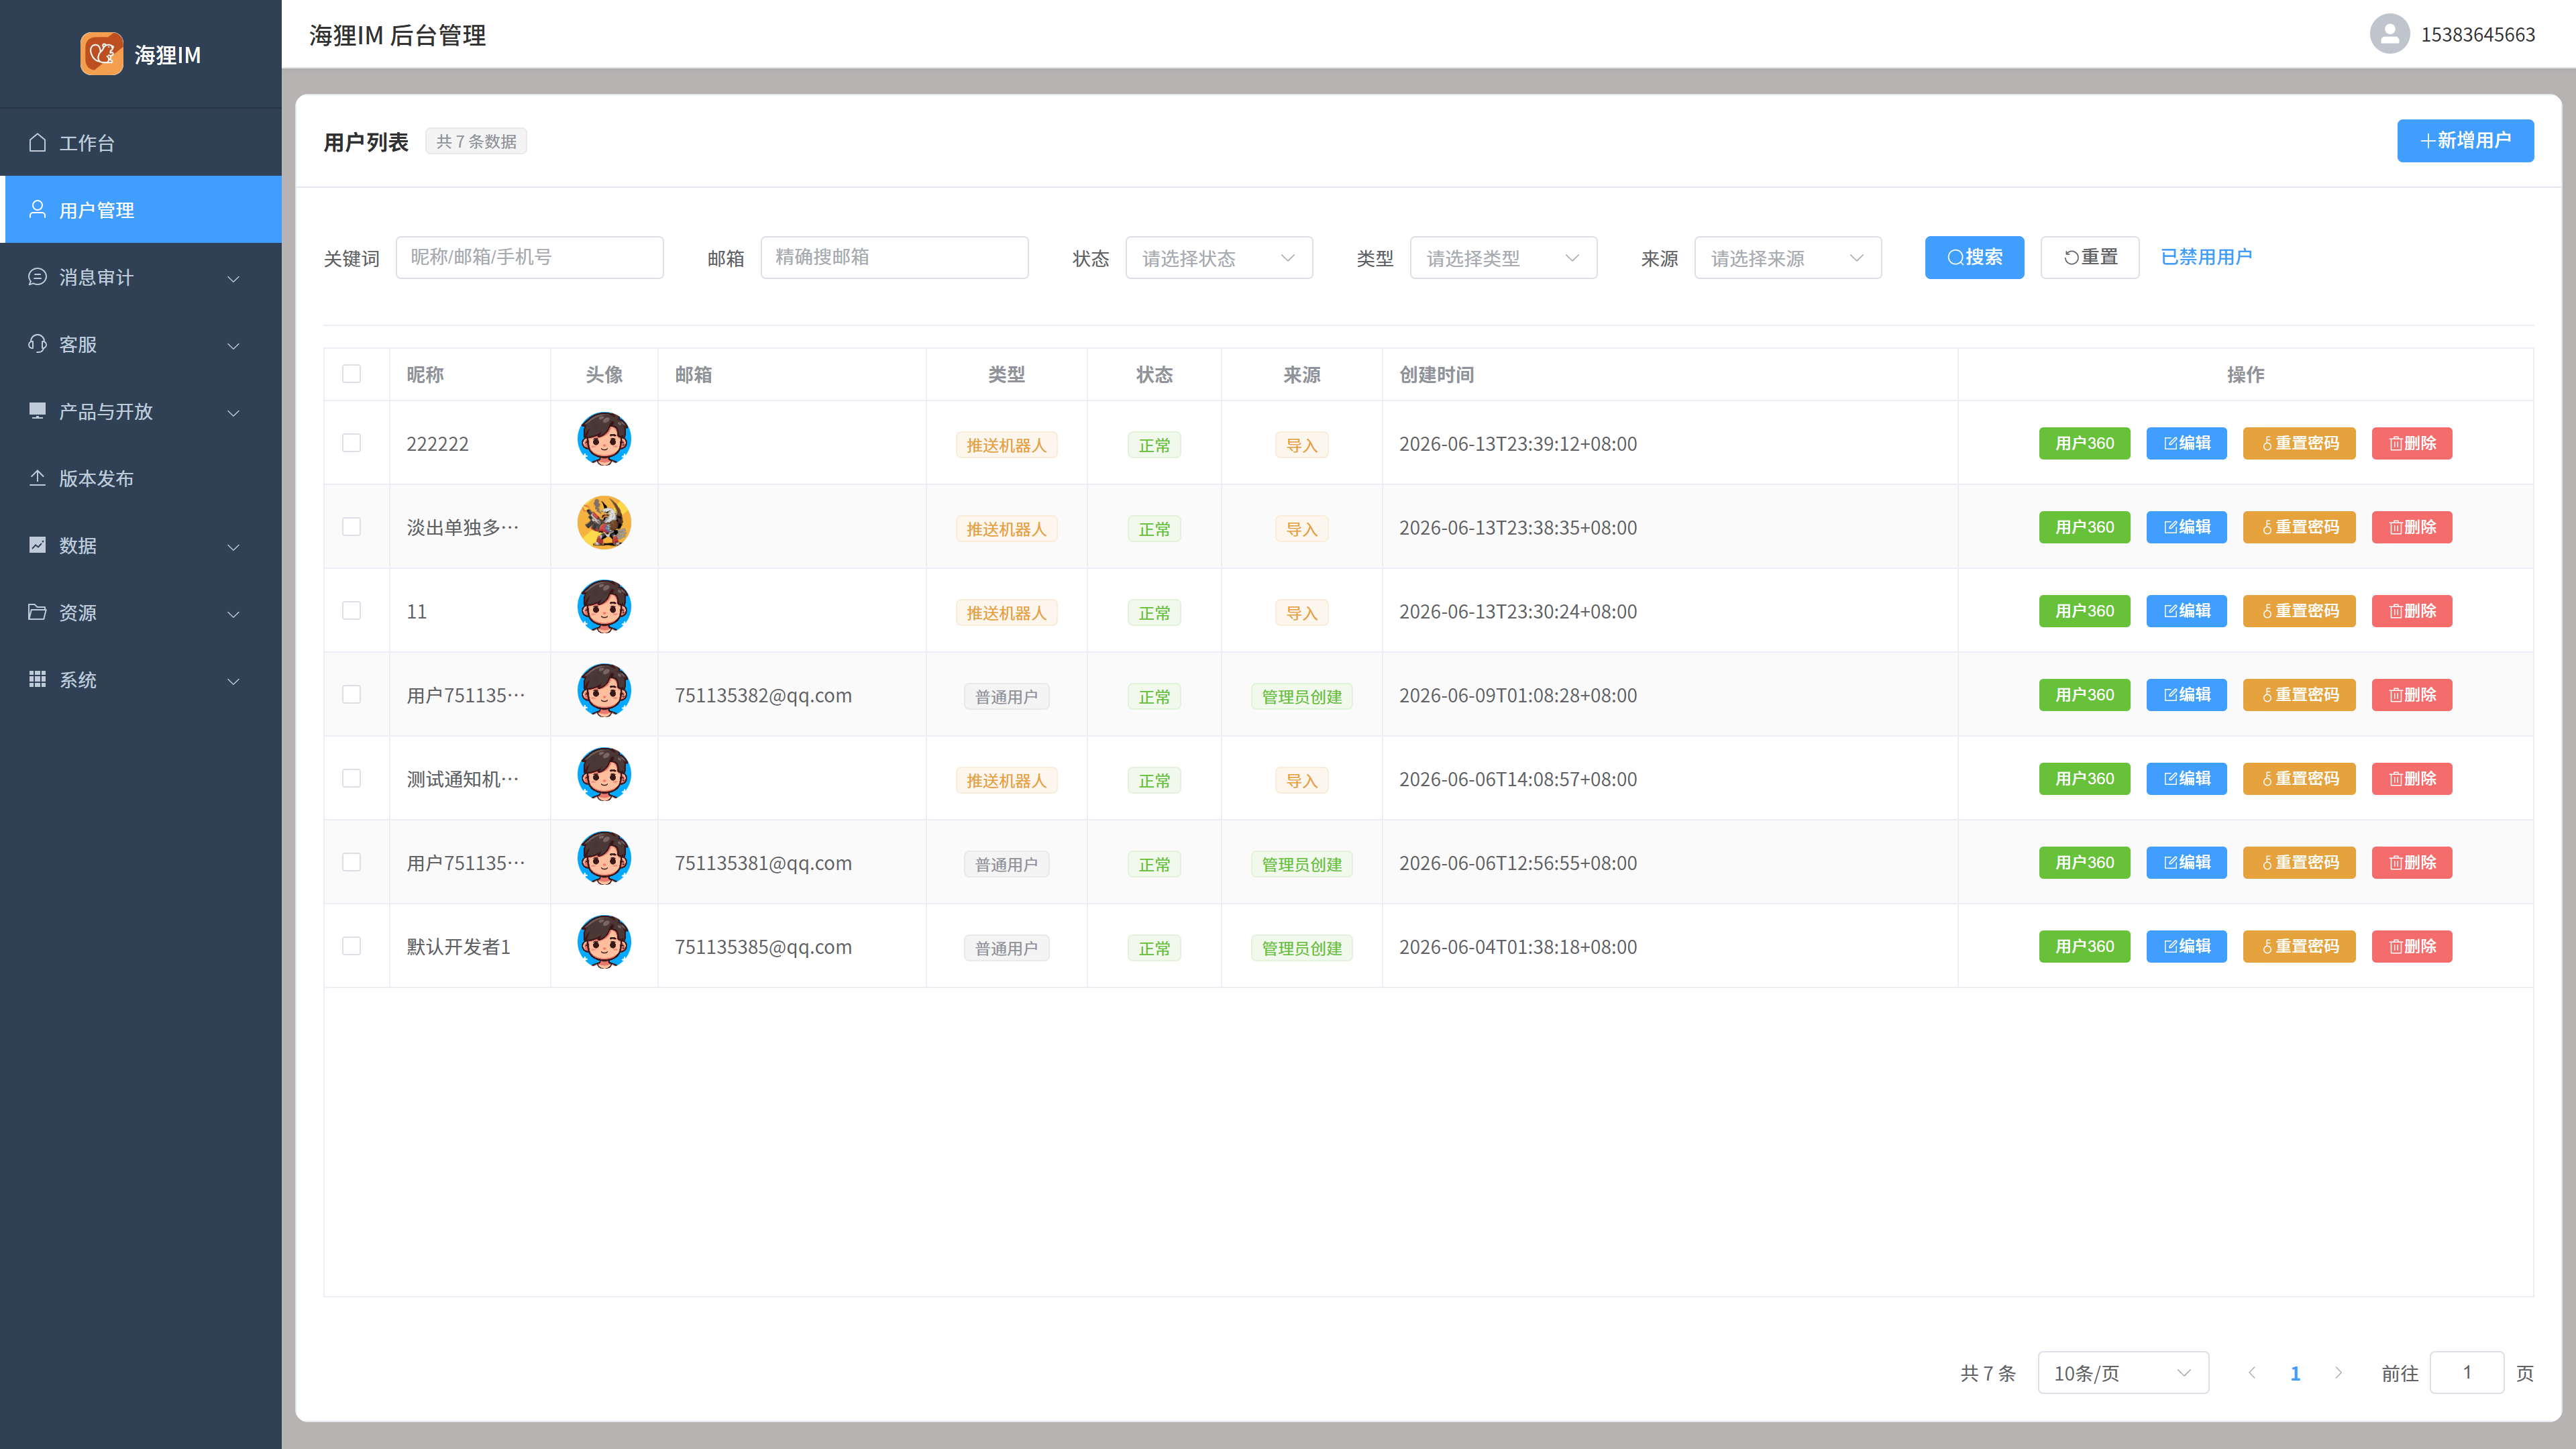The height and width of the screenshot is (1449, 2576).
Task: Open the 请选择状态 dropdown
Action: coord(1218,258)
